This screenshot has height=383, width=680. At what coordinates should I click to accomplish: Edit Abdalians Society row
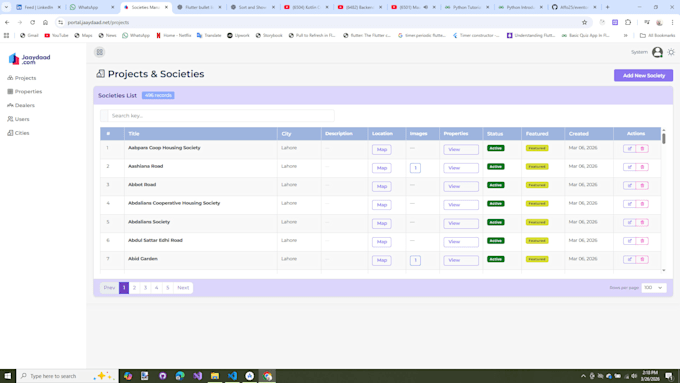629,223
